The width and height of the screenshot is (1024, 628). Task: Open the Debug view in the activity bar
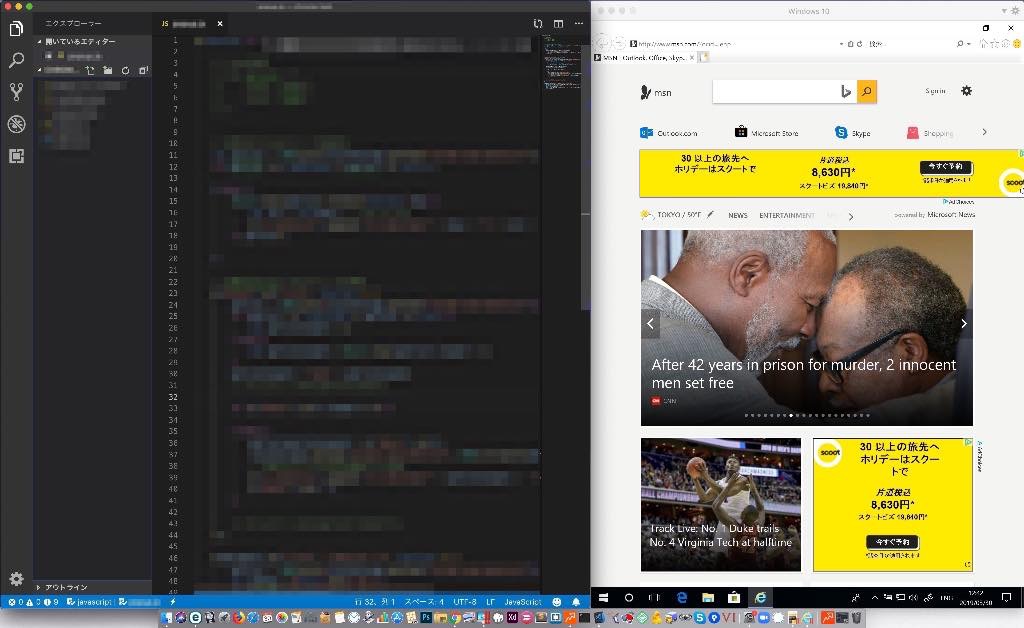coord(16,124)
